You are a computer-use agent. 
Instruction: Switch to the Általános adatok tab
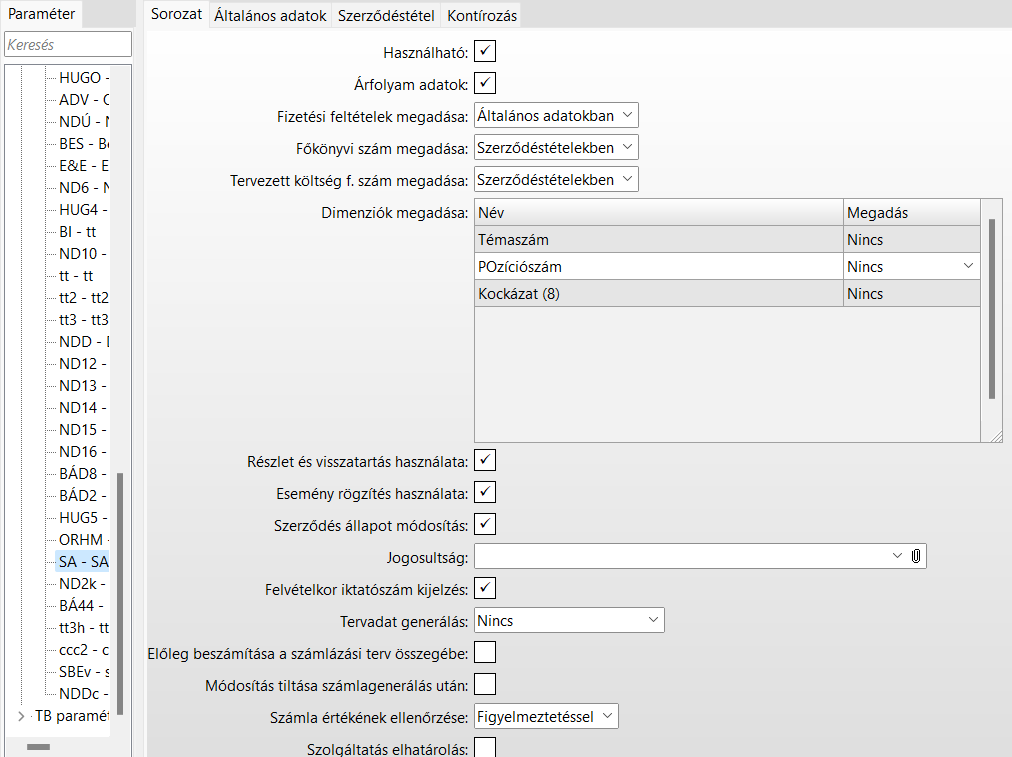[270, 16]
